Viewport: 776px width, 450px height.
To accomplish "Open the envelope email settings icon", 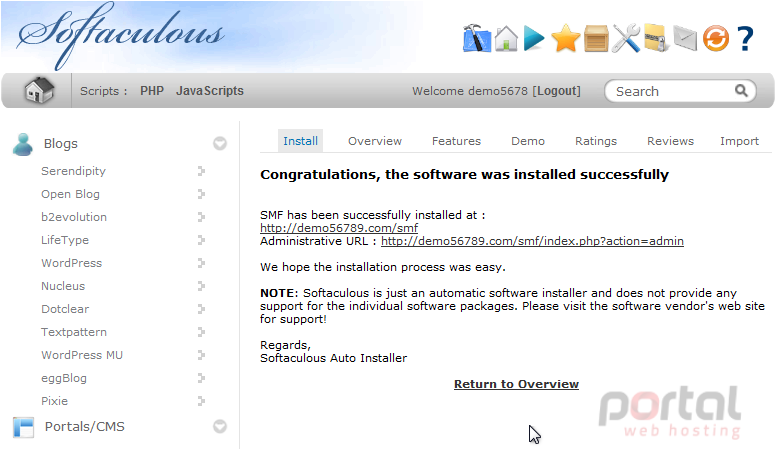I will point(685,38).
